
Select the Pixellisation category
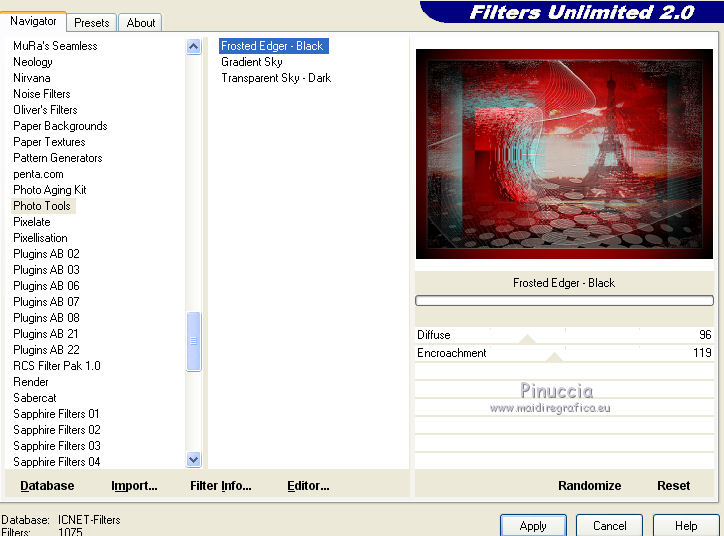(x=41, y=238)
